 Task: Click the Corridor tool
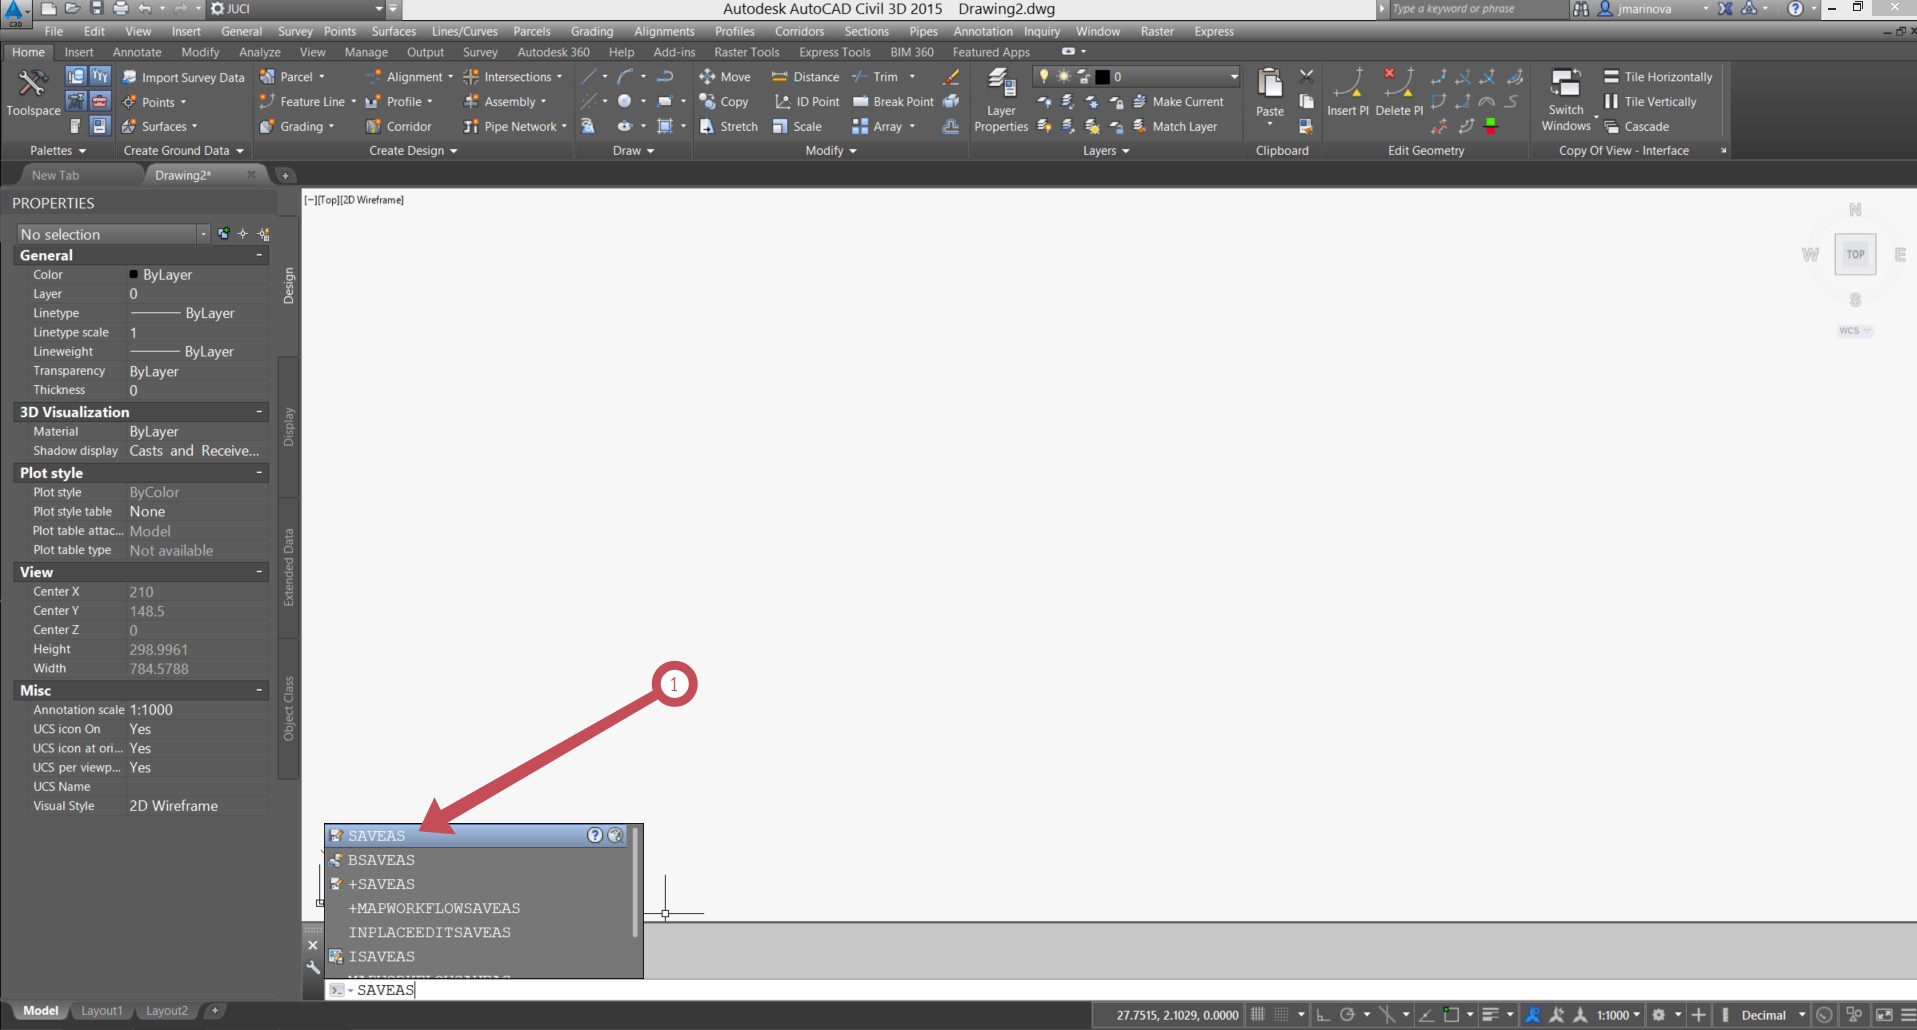pos(398,127)
